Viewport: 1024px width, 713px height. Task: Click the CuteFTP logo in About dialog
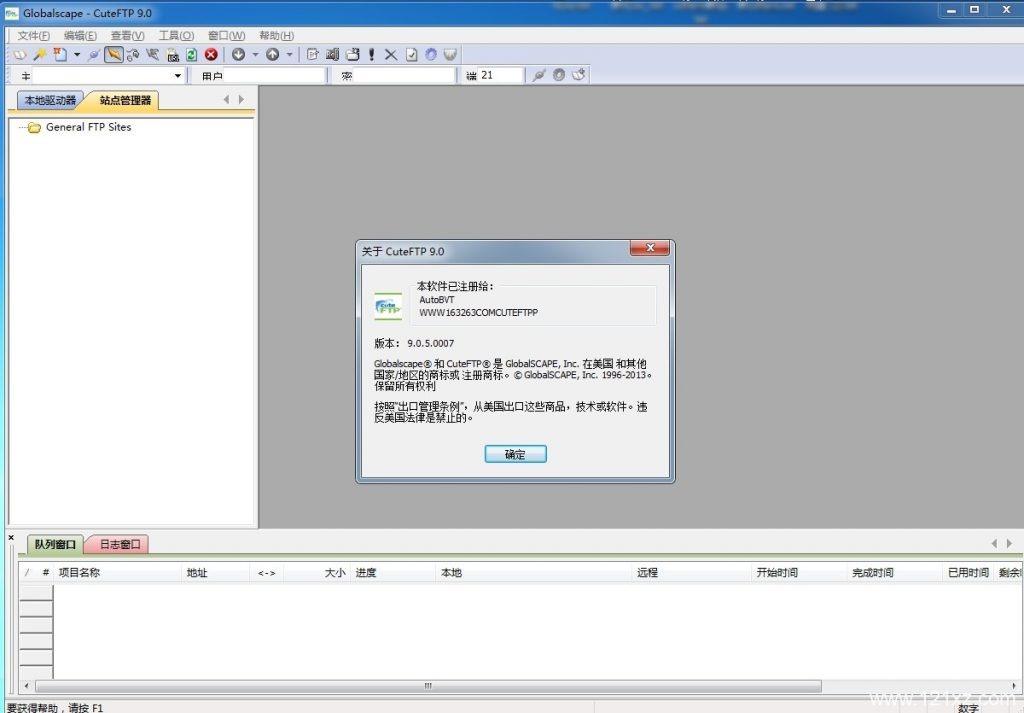[x=388, y=306]
